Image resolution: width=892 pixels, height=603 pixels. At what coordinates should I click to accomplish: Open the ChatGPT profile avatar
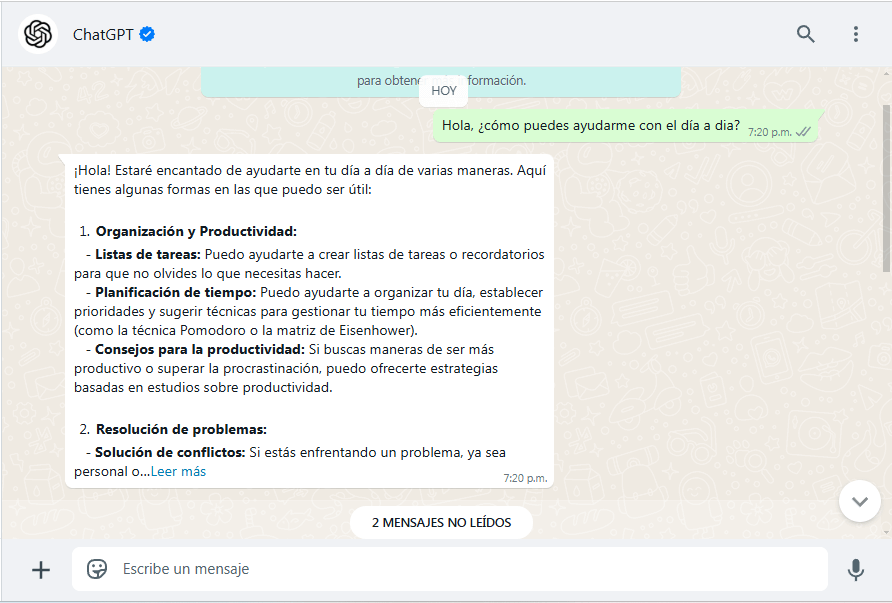click(38, 34)
